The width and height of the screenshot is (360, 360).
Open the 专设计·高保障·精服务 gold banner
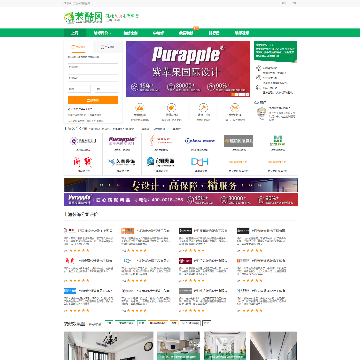coord(181,185)
